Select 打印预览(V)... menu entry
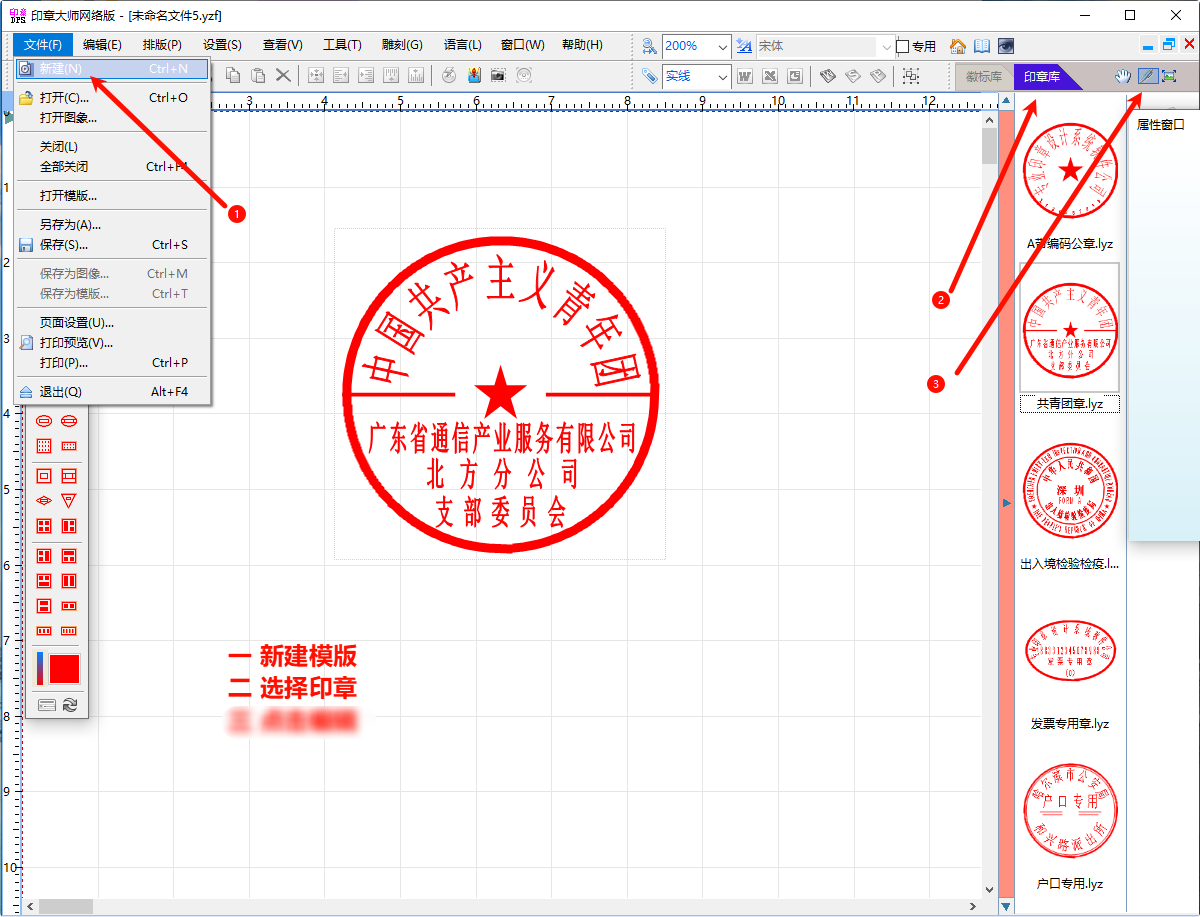Viewport: 1200px width, 917px height. click(112, 343)
